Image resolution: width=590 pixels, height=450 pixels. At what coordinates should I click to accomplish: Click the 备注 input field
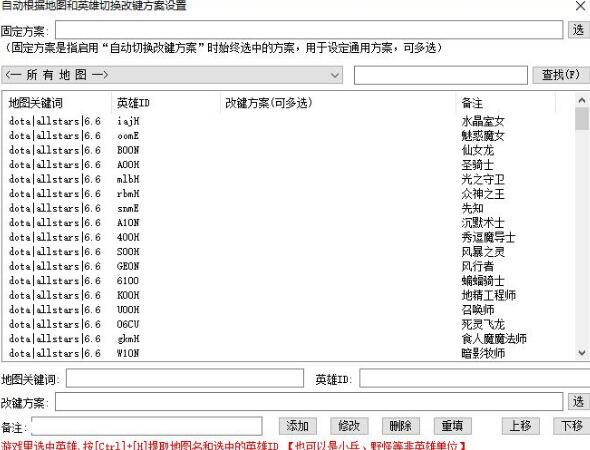(x=147, y=426)
